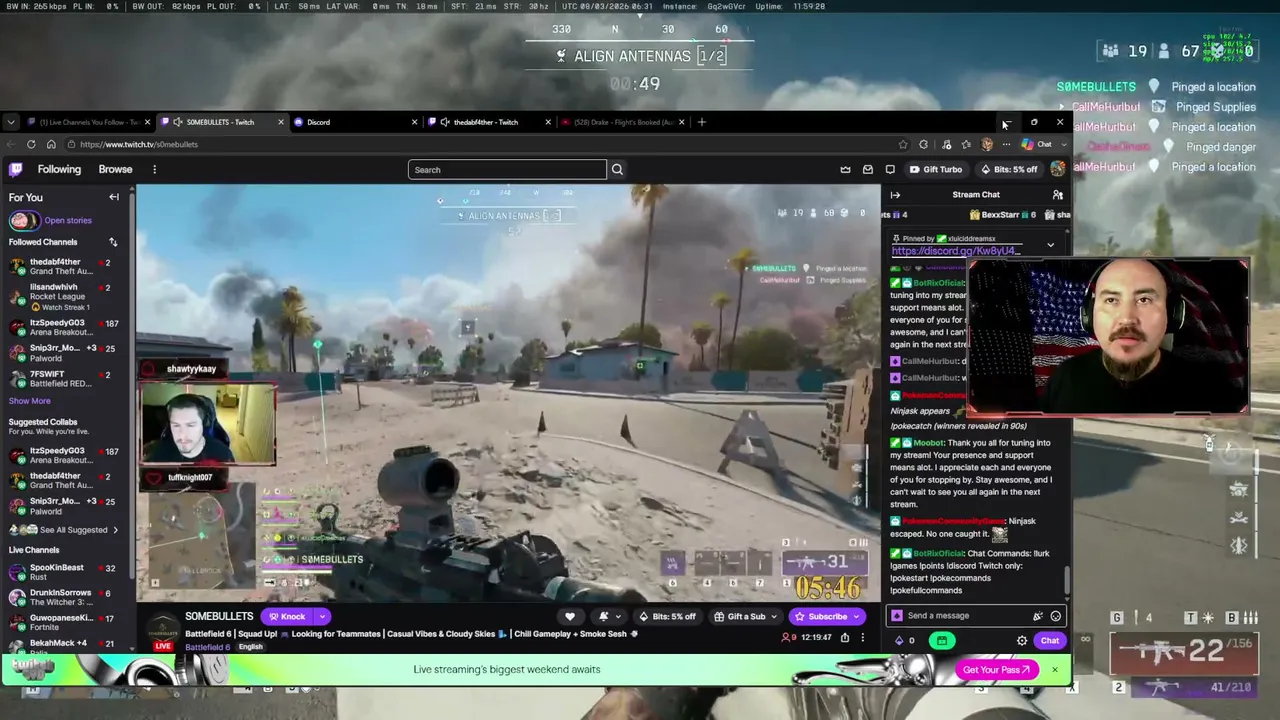1280x720 pixels.
Task: Close the Discord browser tab
Action: pyautogui.click(x=414, y=122)
